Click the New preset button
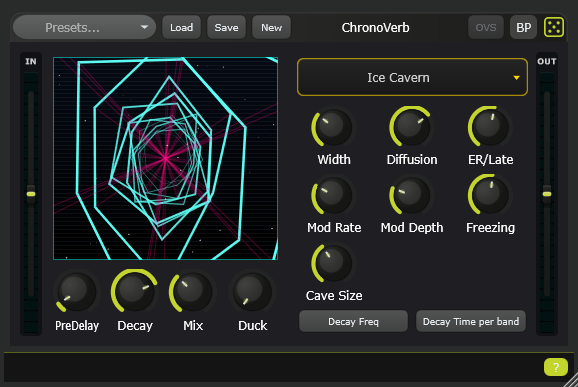Viewport: 578px width, 387px height. click(271, 27)
